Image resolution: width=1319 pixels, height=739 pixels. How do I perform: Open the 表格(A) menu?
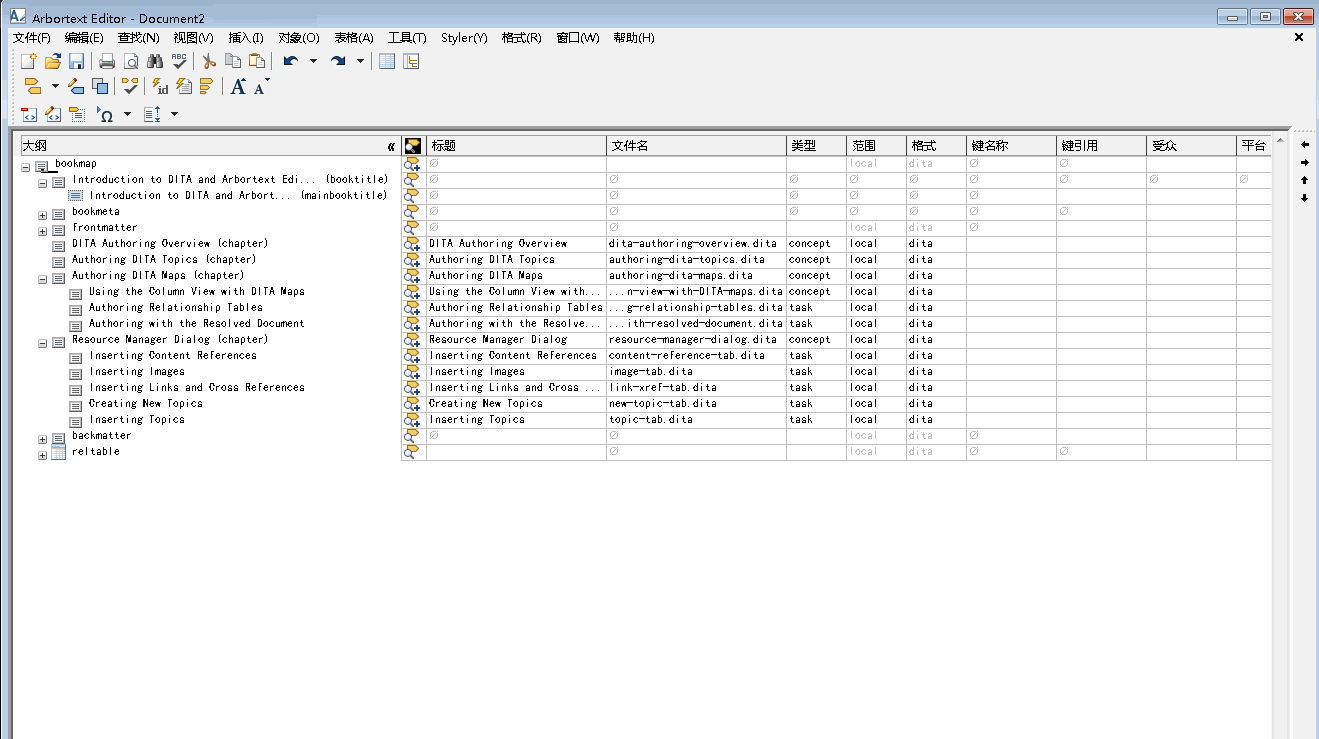click(354, 38)
